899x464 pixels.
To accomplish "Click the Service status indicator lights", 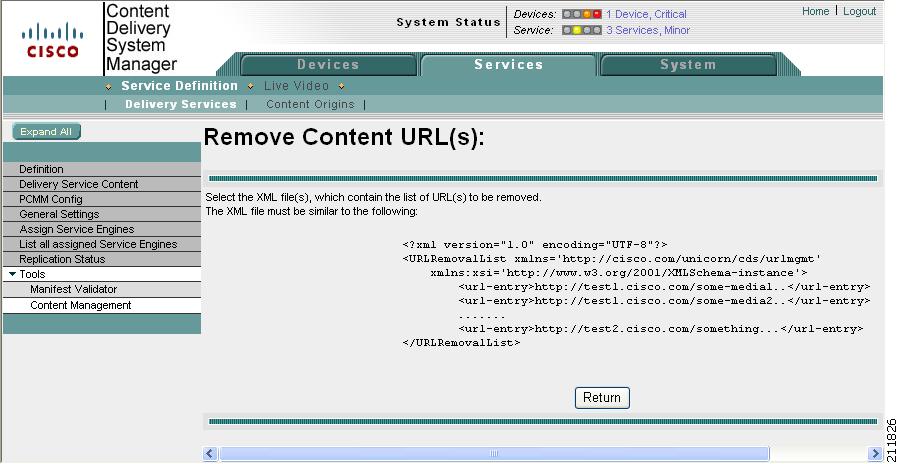I will coord(581,30).
